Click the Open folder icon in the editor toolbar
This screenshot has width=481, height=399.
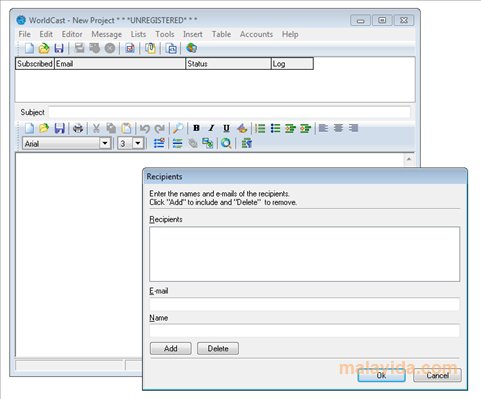pyautogui.click(x=44, y=128)
